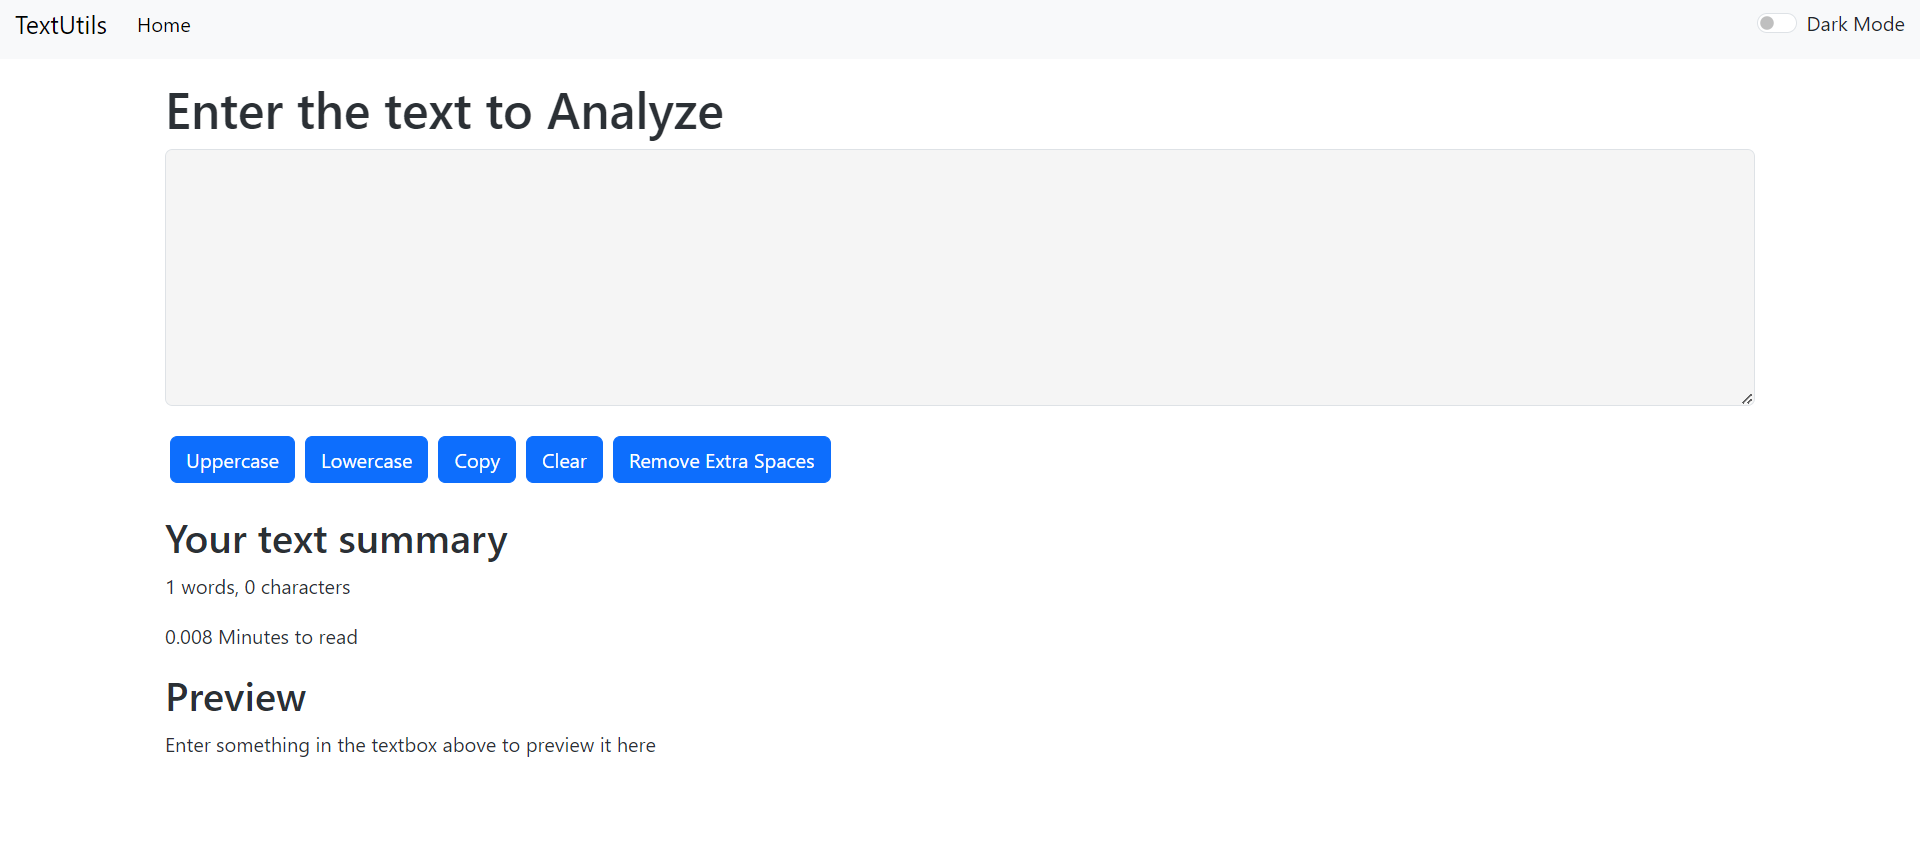Click the preview placeholder sentence
The height and width of the screenshot is (853, 1920).
click(x=410, y=745)
